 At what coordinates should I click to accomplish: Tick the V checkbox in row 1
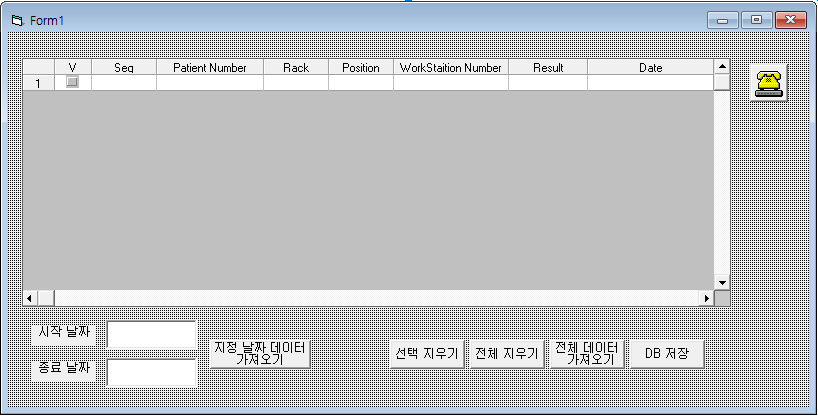(72, 82)
